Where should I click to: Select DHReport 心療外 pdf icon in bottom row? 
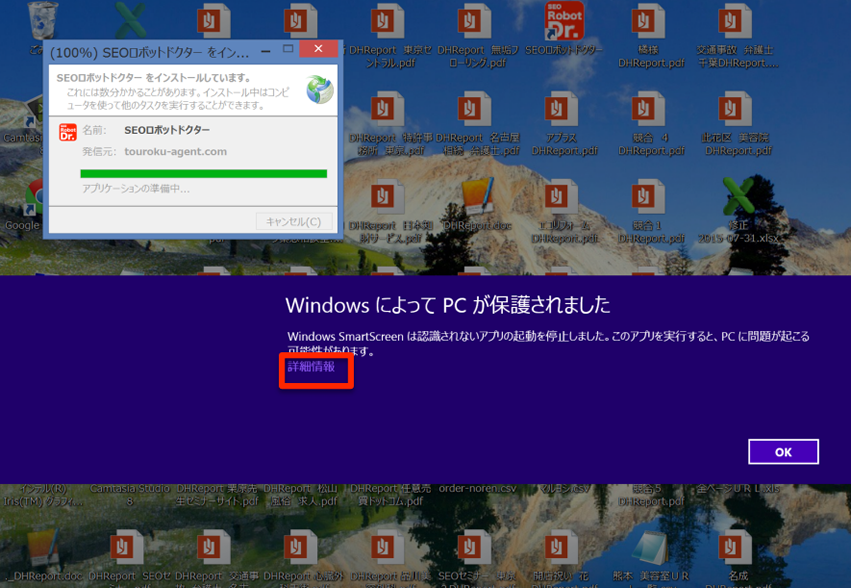coord(300,548)
